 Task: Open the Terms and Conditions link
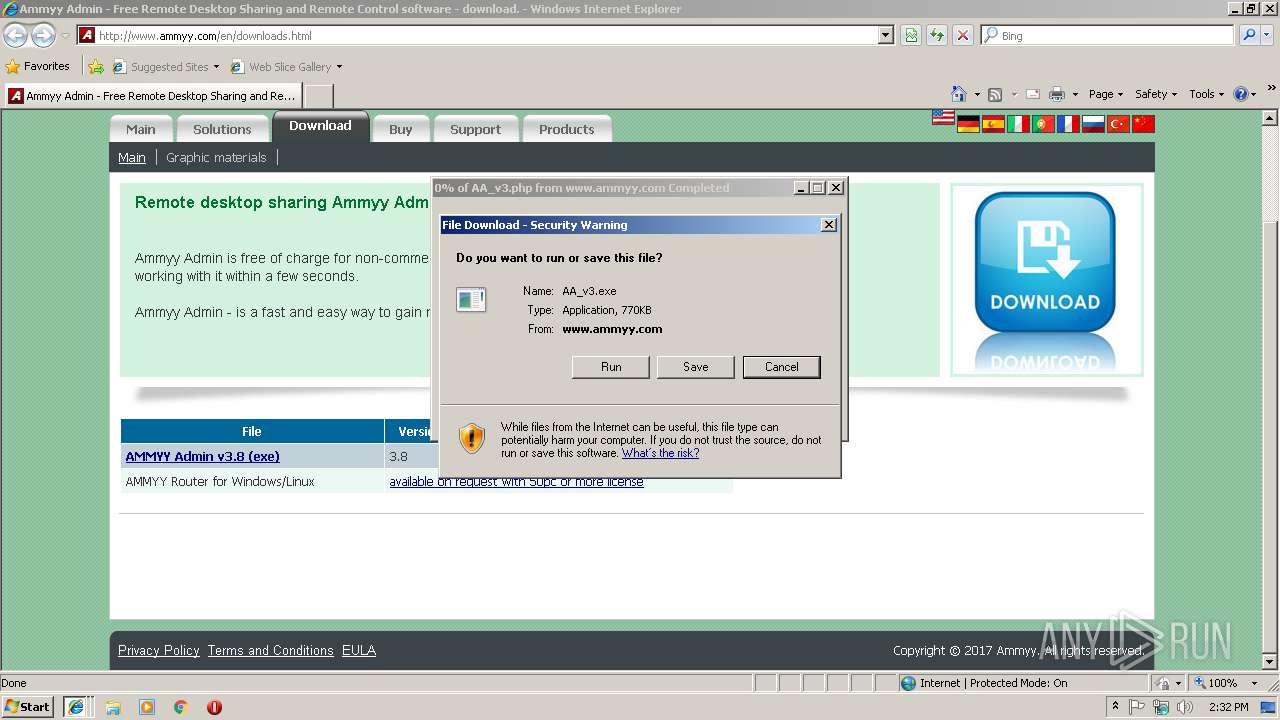[x=271, y=650]
